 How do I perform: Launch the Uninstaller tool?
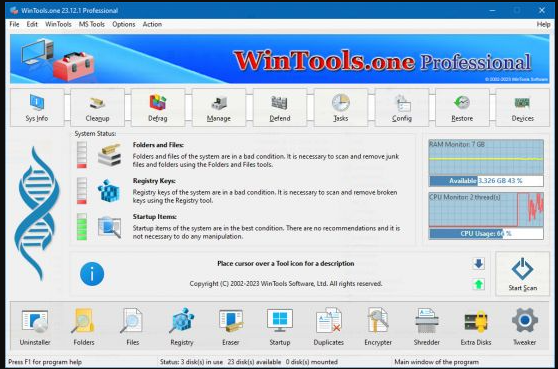pos(35,327)
